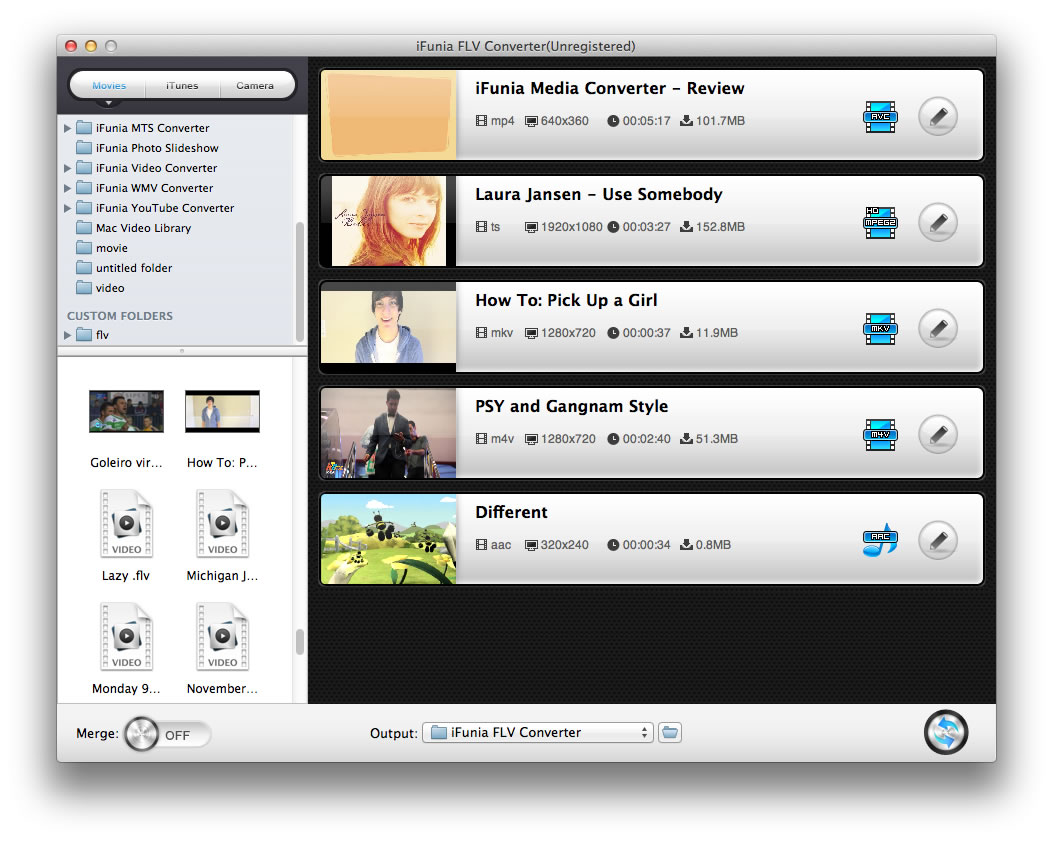1053x841 pixels.
Task: Select the video folder
Action: coord(101,287)
